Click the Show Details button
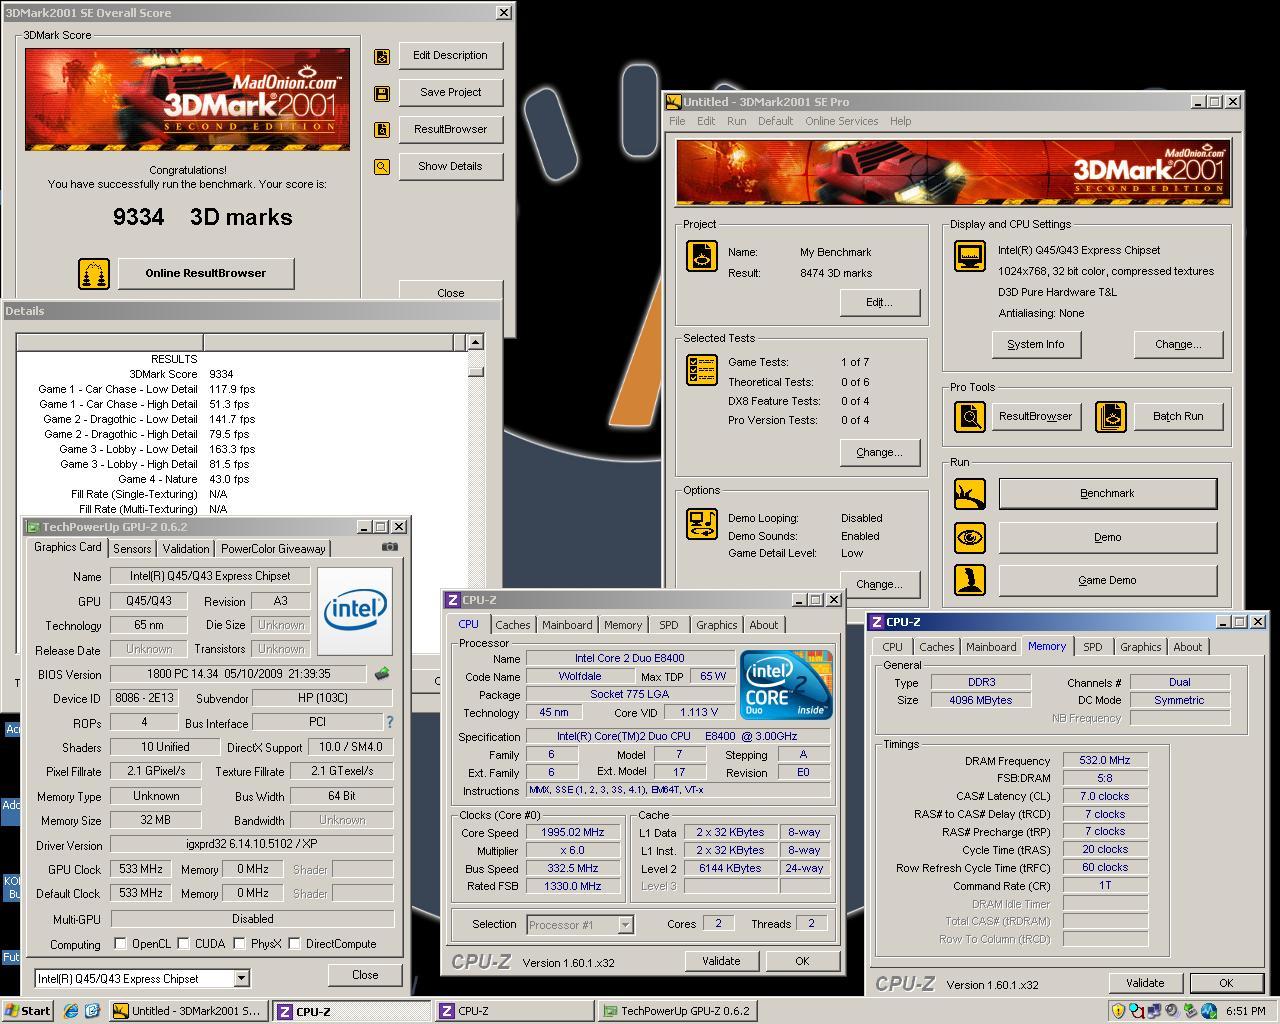The image size is (1280, 1024). pos(451,166)
